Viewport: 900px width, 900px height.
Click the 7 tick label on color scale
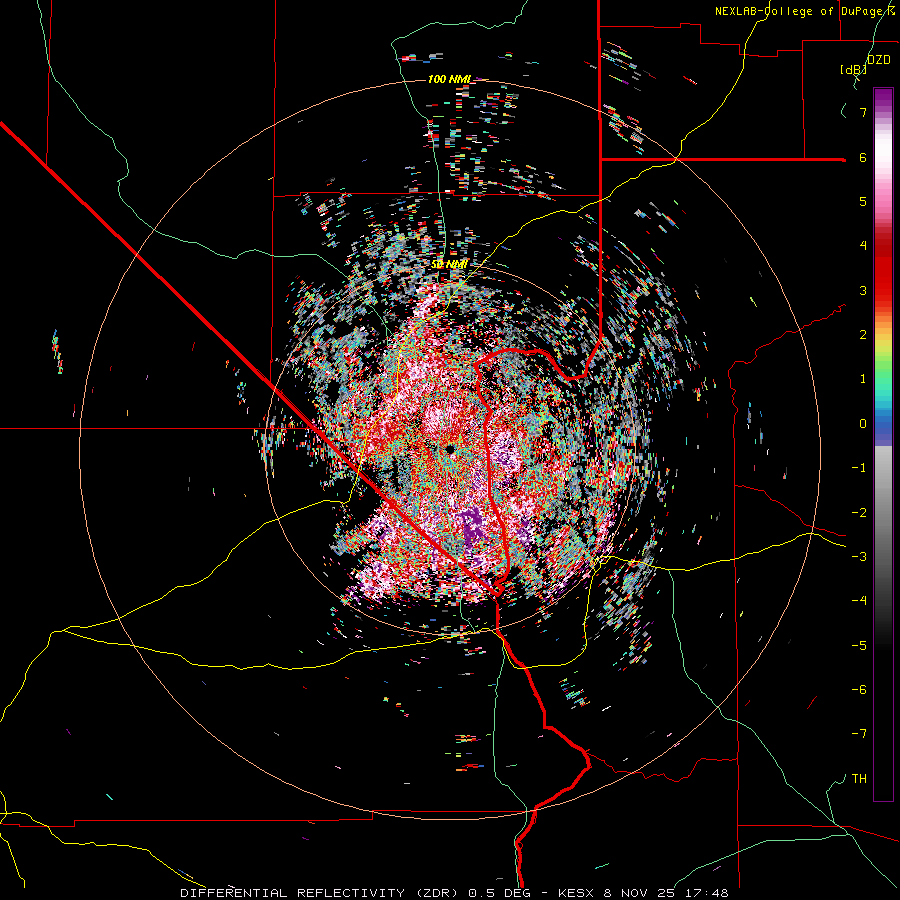[863, 112]
